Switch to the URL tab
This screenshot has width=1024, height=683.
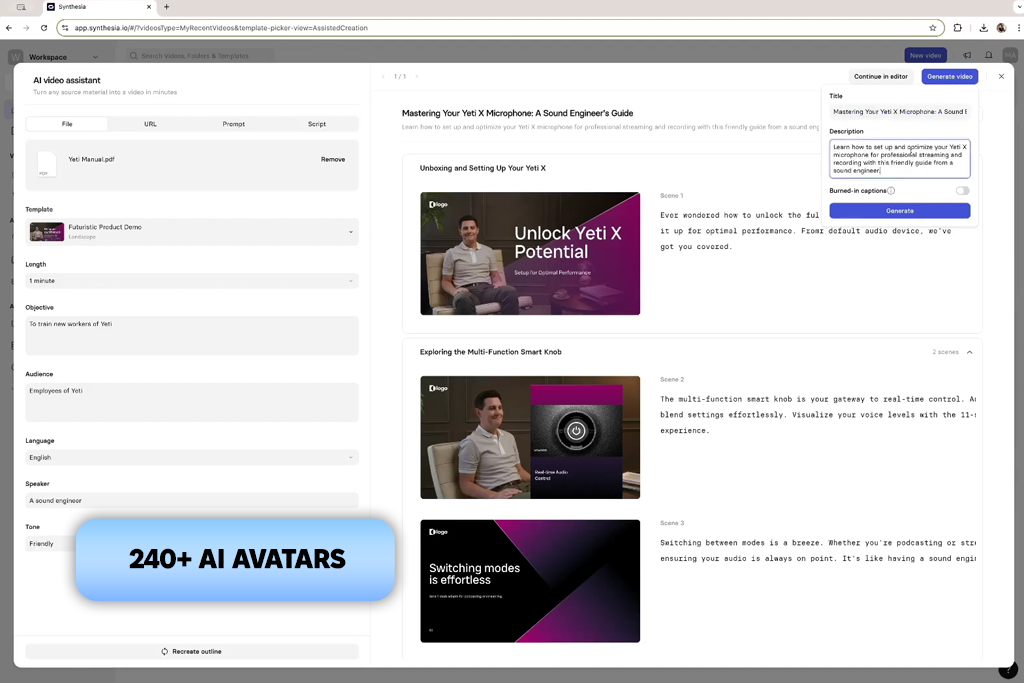coord(150,124)
